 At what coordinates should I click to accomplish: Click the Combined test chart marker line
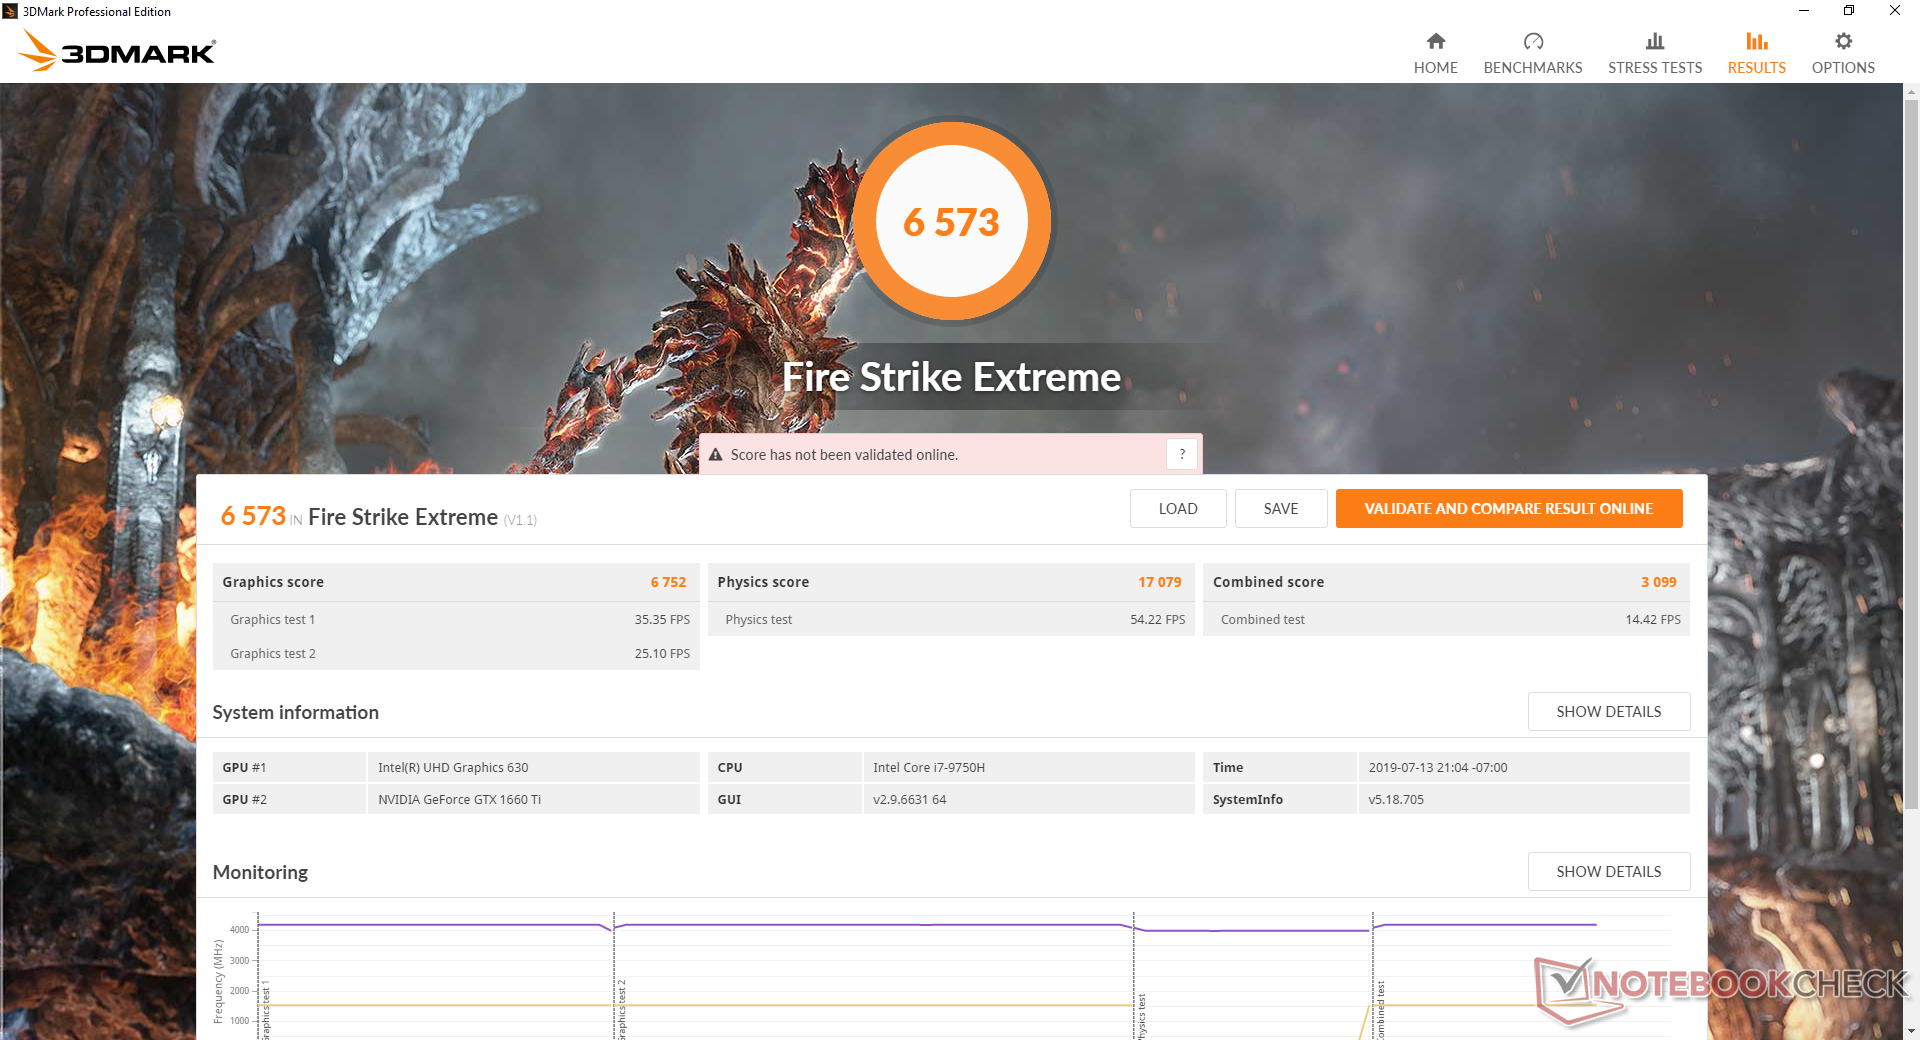tap(1372, 975)
